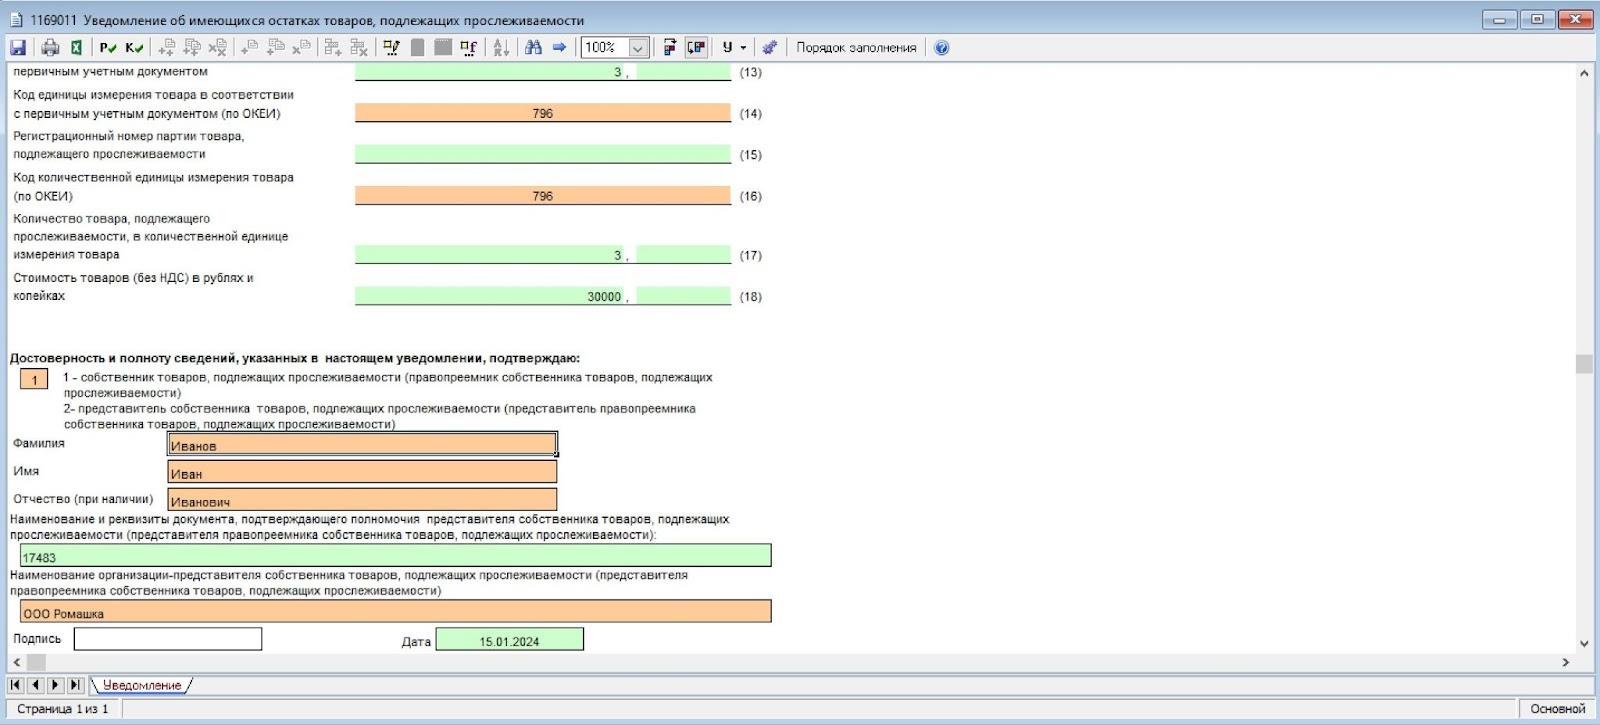Export the form with the Excel icon
This screenshot has height=725, width=1600.
(75, 47)
